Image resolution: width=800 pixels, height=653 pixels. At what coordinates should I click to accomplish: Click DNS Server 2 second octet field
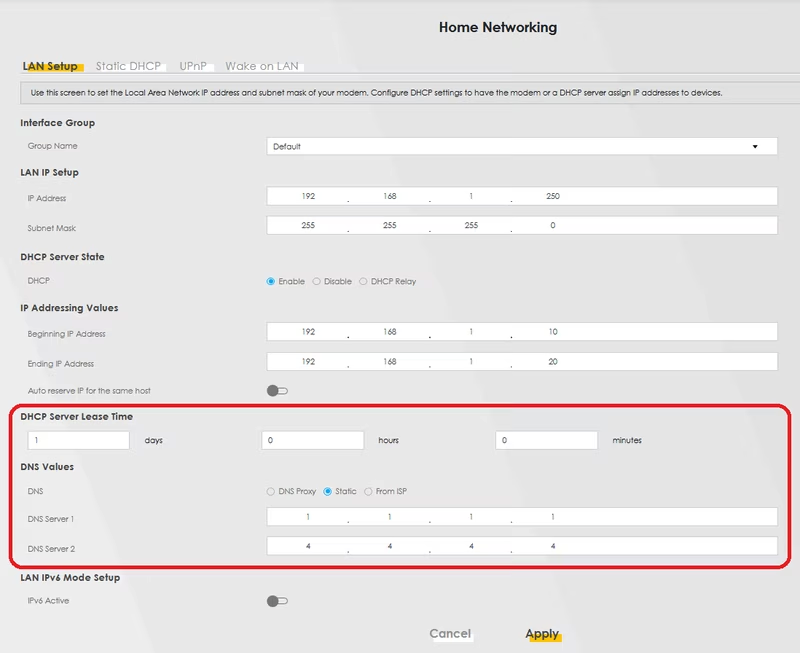point(390,546)
